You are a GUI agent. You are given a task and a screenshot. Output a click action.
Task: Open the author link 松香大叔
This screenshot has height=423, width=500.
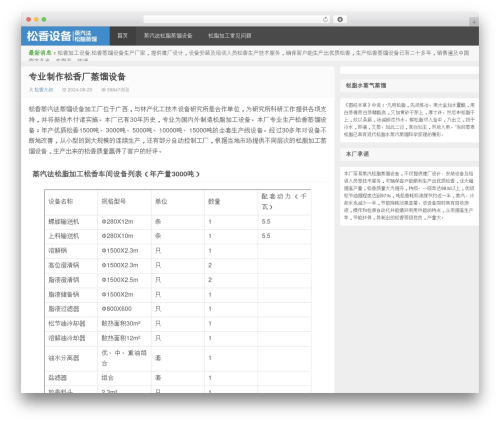44,90
